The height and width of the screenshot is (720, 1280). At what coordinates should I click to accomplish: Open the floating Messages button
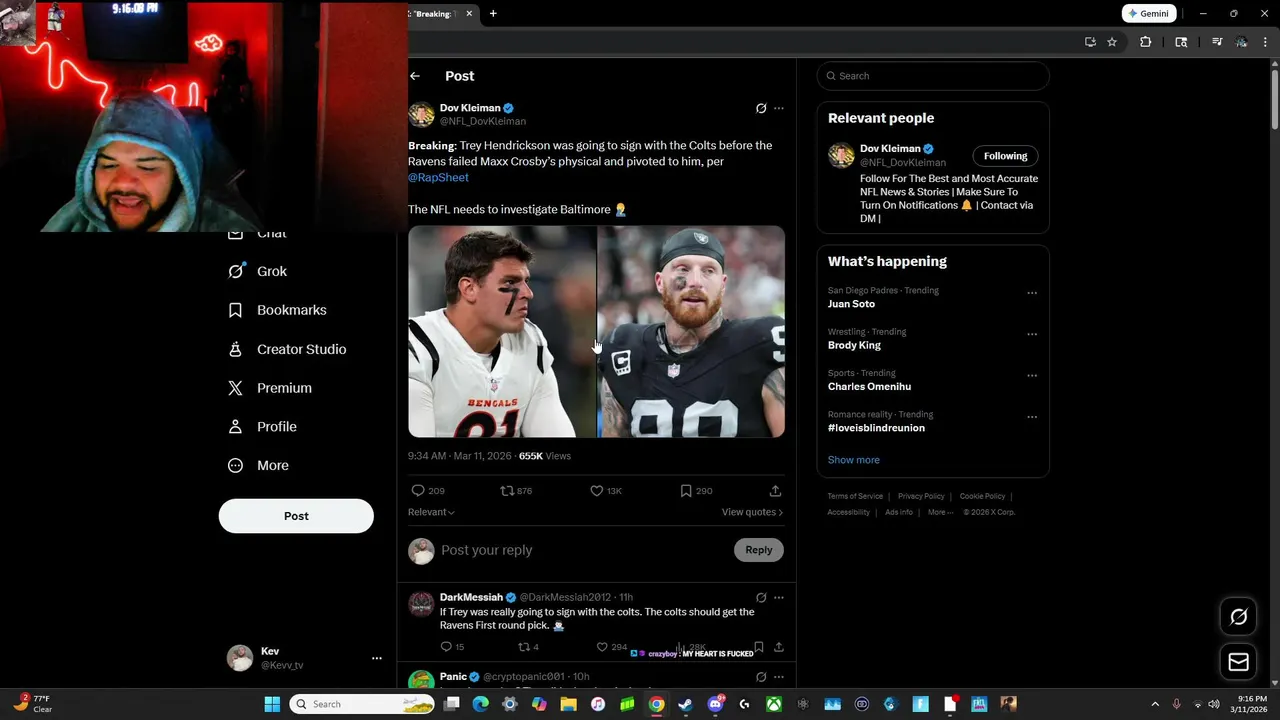[1238, 662]
